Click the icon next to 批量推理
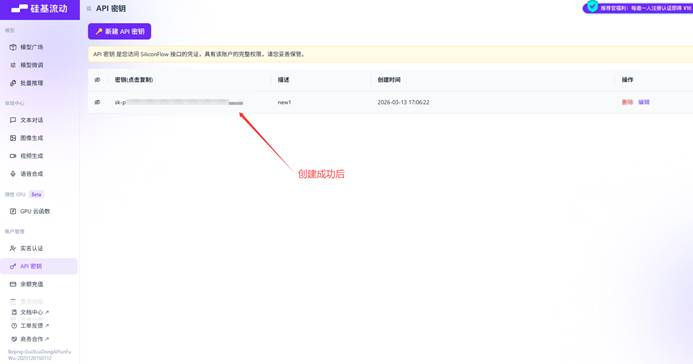Screen dimensions: 693x364 (13, 83)
